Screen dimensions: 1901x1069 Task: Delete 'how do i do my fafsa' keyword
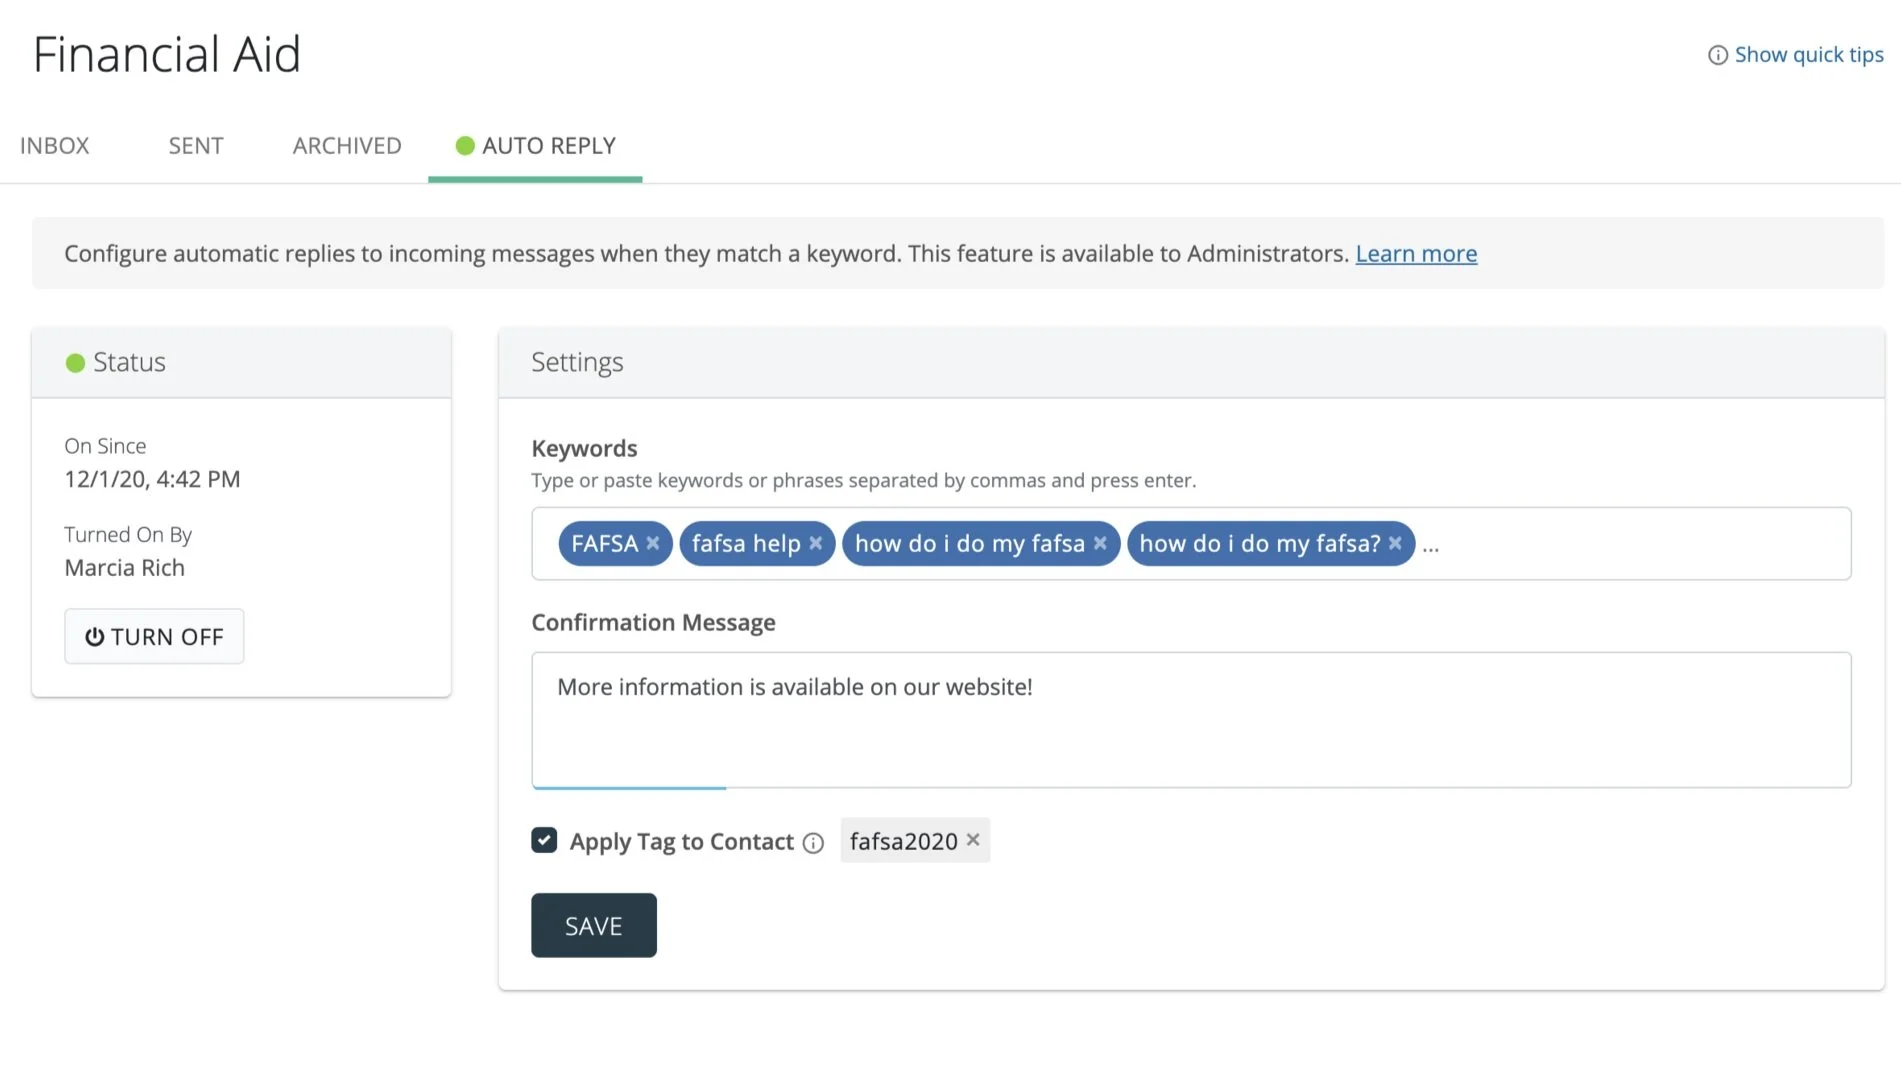click(1100, 543)
